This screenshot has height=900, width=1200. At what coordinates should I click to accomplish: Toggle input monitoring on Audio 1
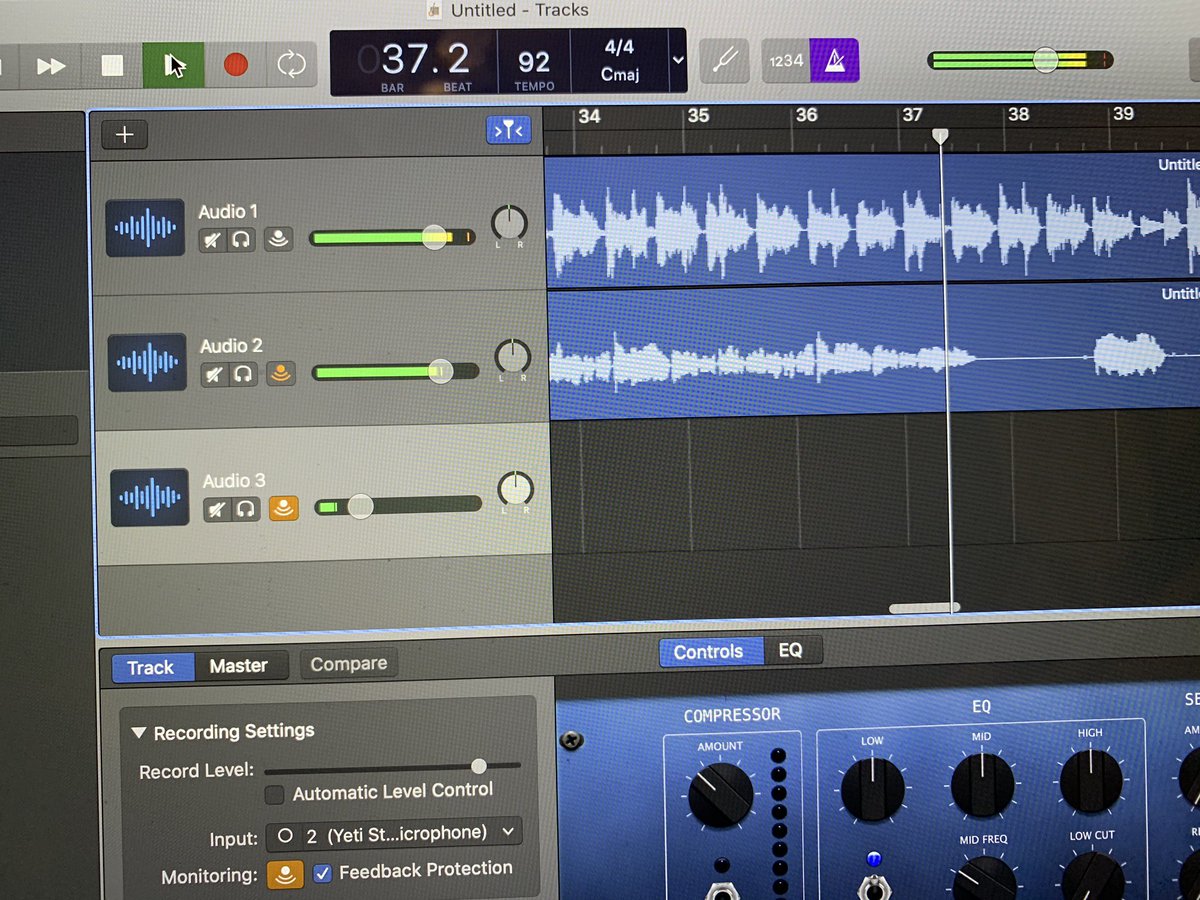(278, 239)
